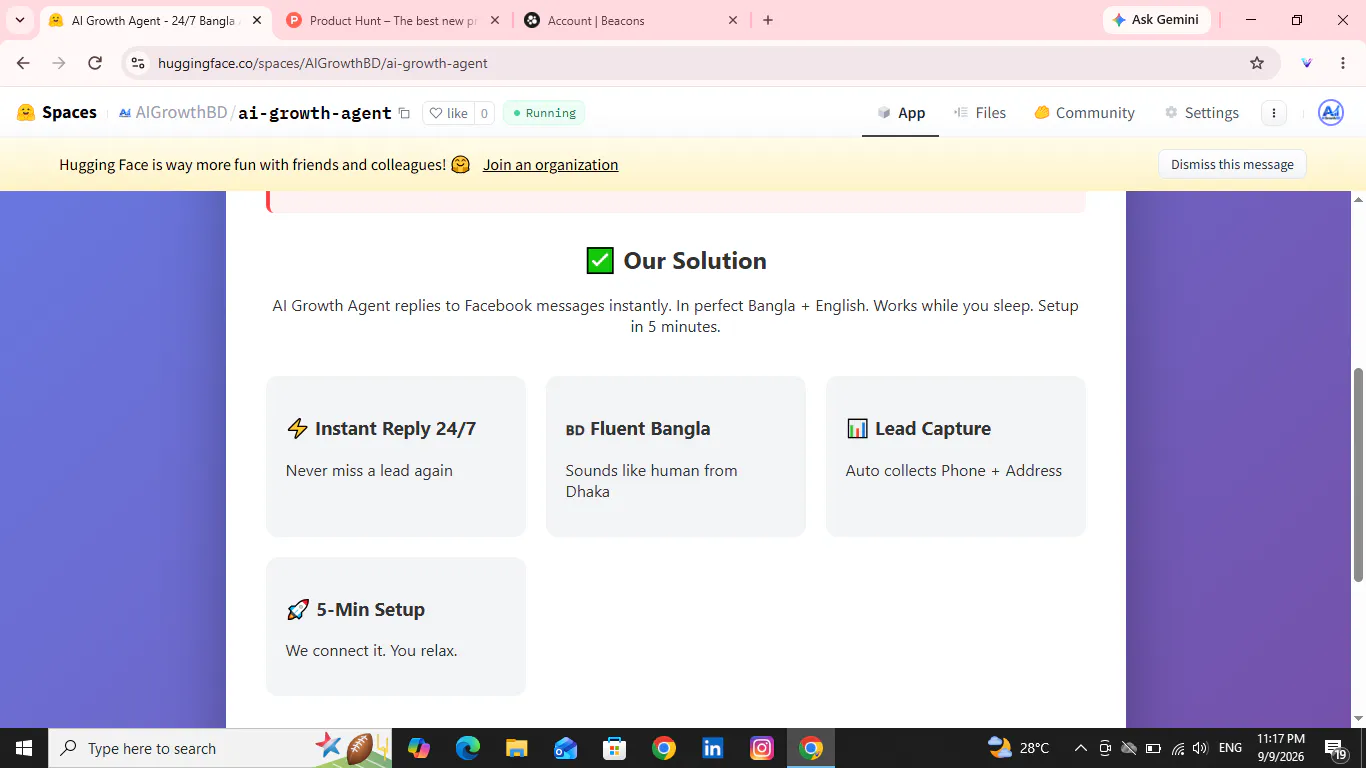Viewport: 1366px width, 768px height.
Task: Open the clock and calendar flyout
Action: click(x=1280, y=748)
